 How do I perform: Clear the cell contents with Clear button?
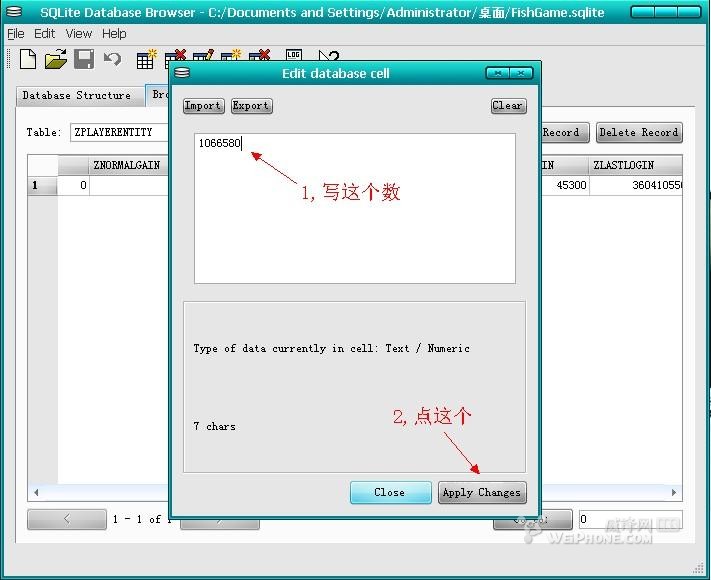508,106
